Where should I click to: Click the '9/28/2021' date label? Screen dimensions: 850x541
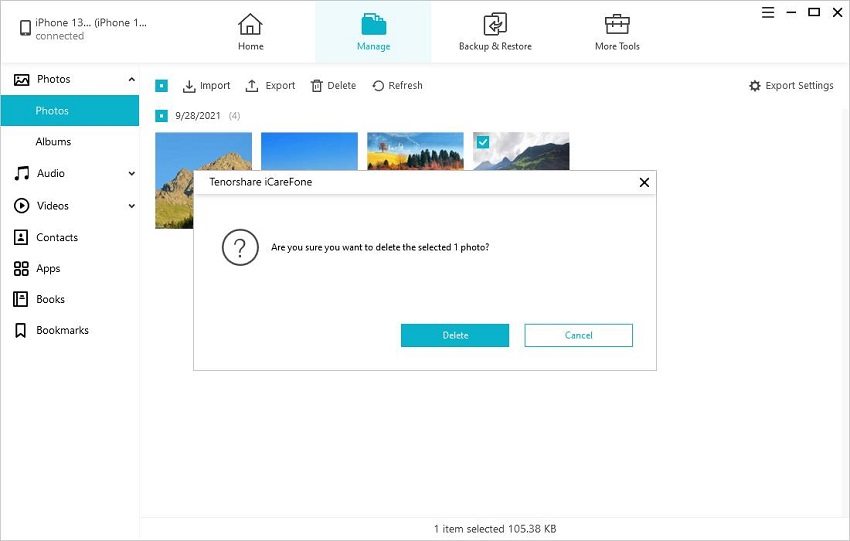click(x=198, y=115)
